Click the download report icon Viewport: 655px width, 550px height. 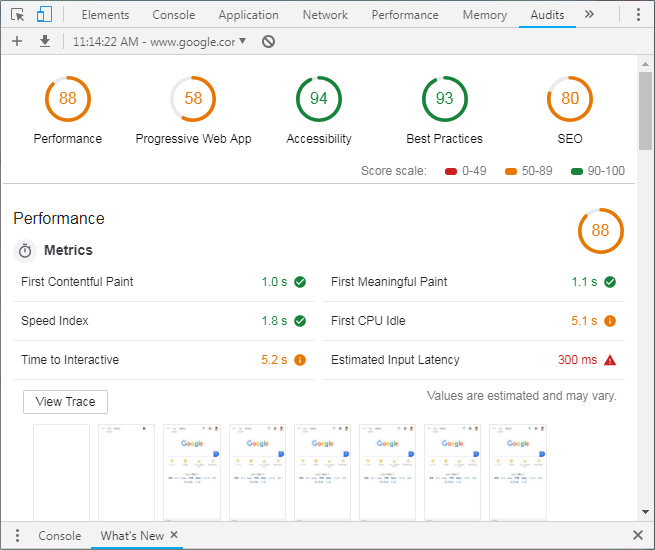[45, 41]
